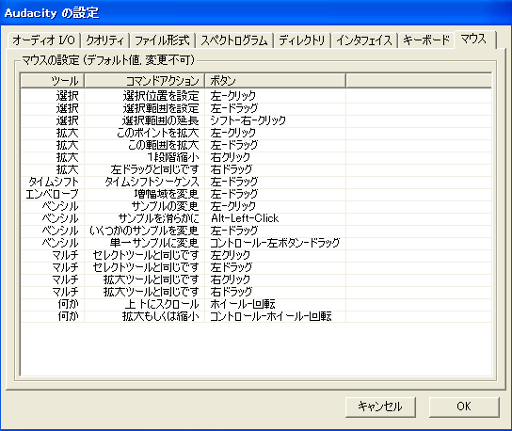Select the ファイル形式 tab
512x431 pixels.
(x=162, y=41)
